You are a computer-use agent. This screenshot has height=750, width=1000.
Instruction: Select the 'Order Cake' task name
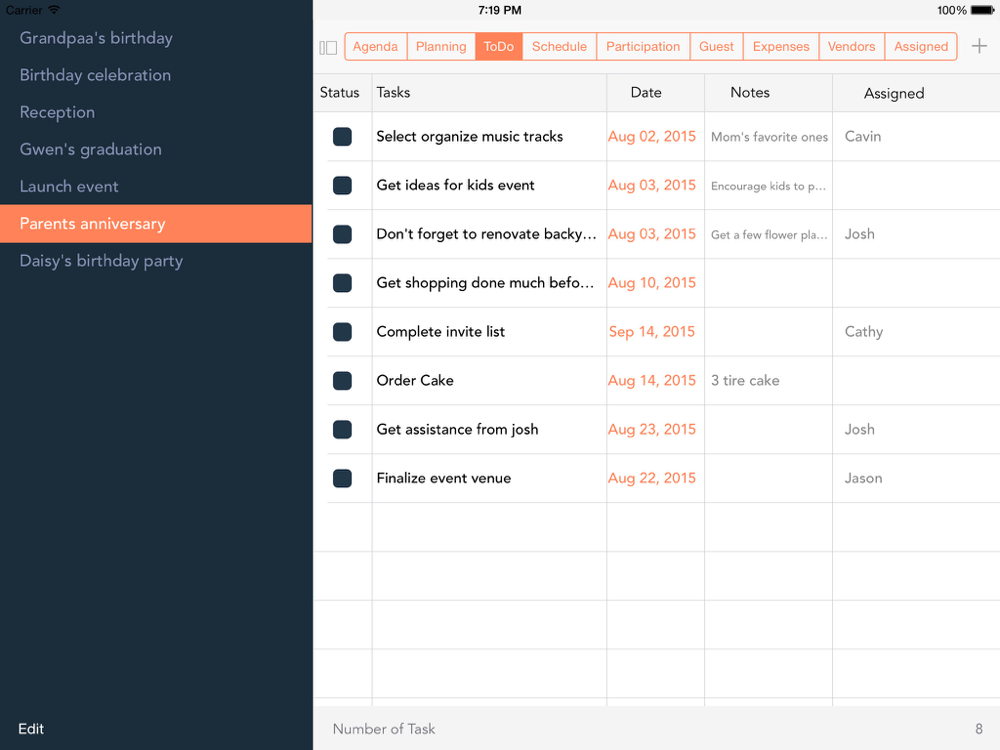[x=415, y=381]
